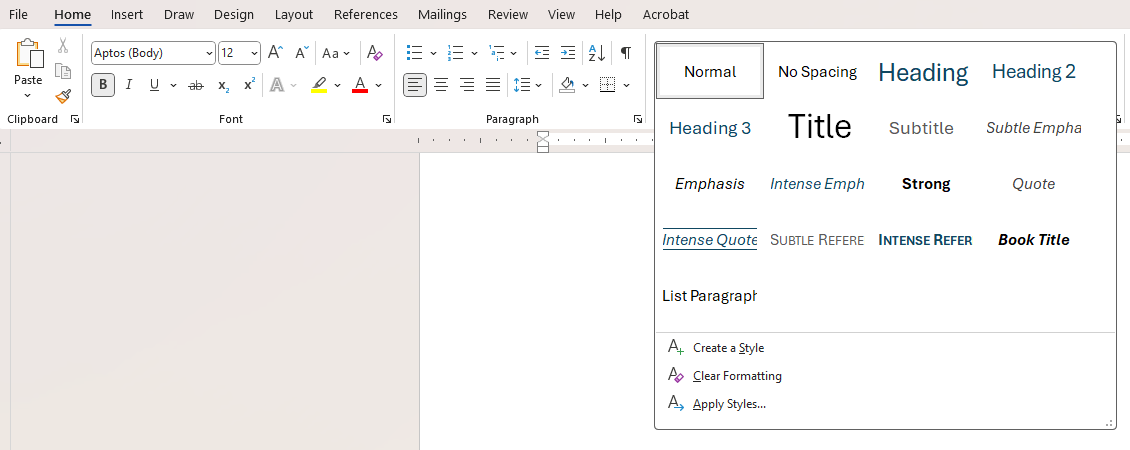This screenshot has height=450, width=1130.
Task: Click the Cut scissors icon
Action: tap(63, 45)
